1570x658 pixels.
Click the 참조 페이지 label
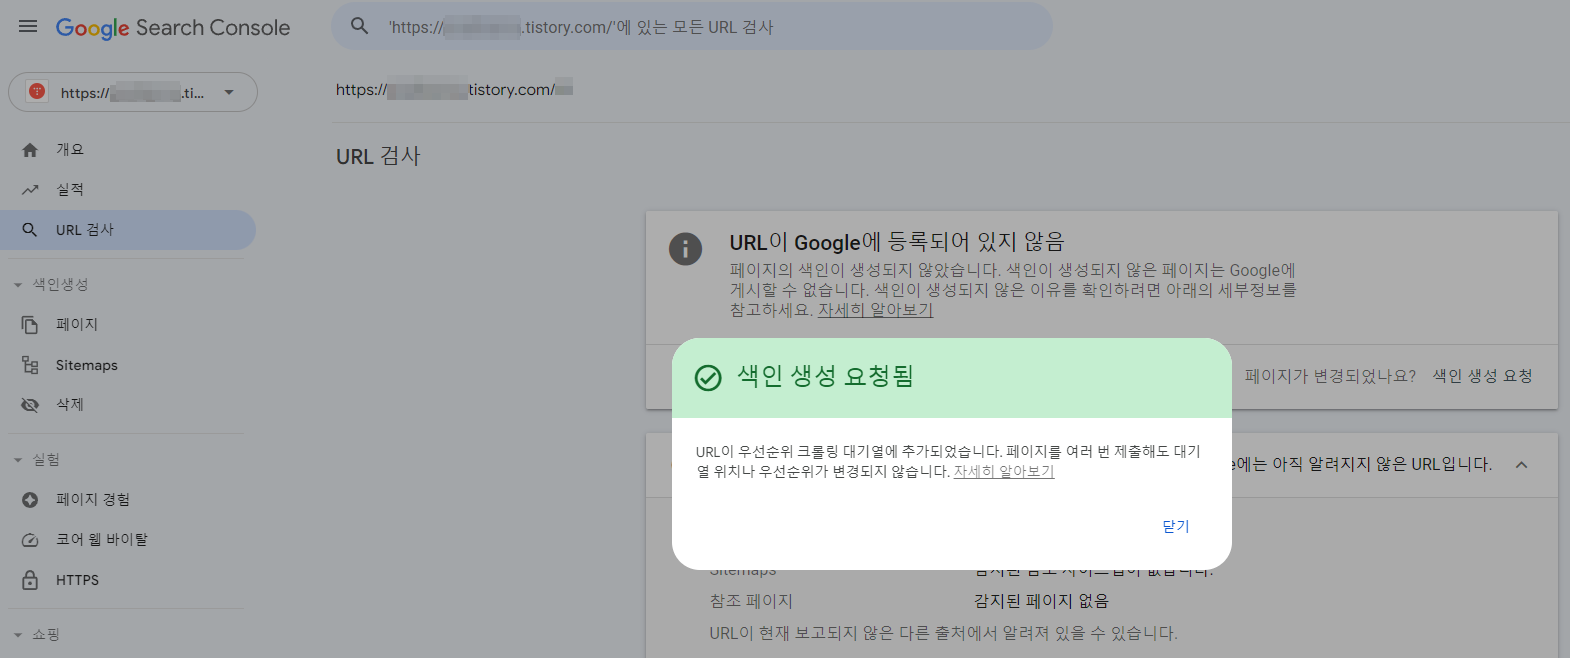(x=751, y=601)
